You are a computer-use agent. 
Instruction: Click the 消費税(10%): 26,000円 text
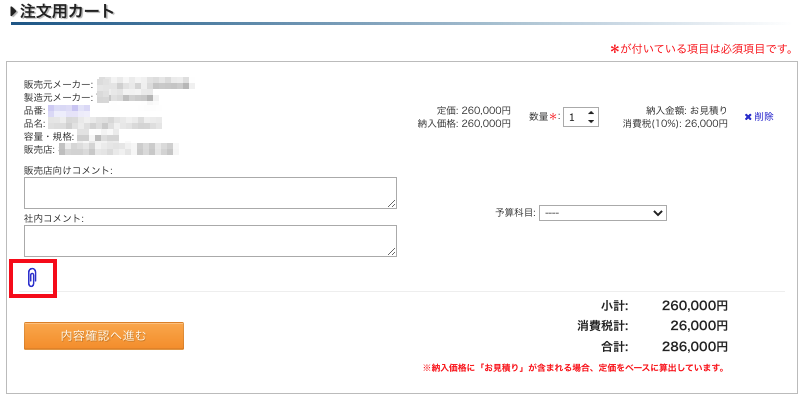(x=675, y=123)
